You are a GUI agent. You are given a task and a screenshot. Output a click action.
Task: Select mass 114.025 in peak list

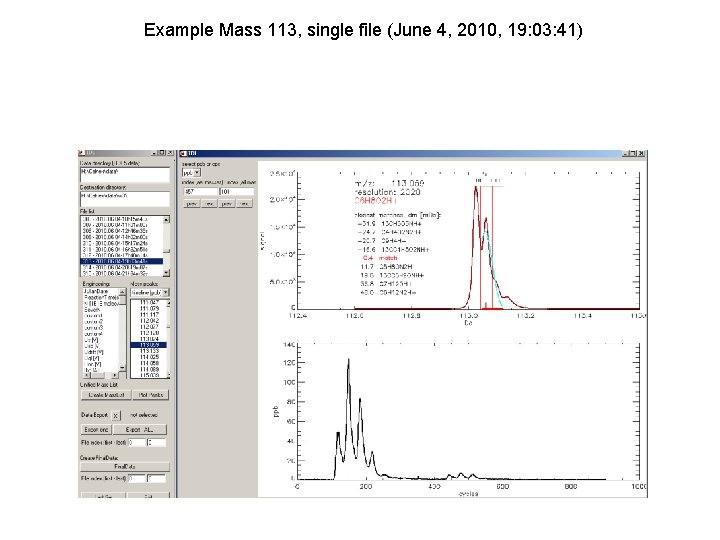(x=149, y=357)
